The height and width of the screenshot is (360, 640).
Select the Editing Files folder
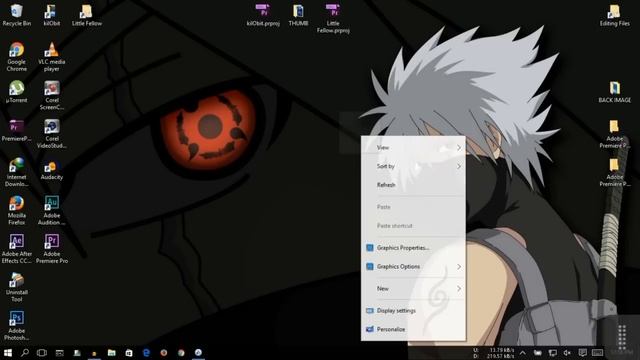point(614,16)
